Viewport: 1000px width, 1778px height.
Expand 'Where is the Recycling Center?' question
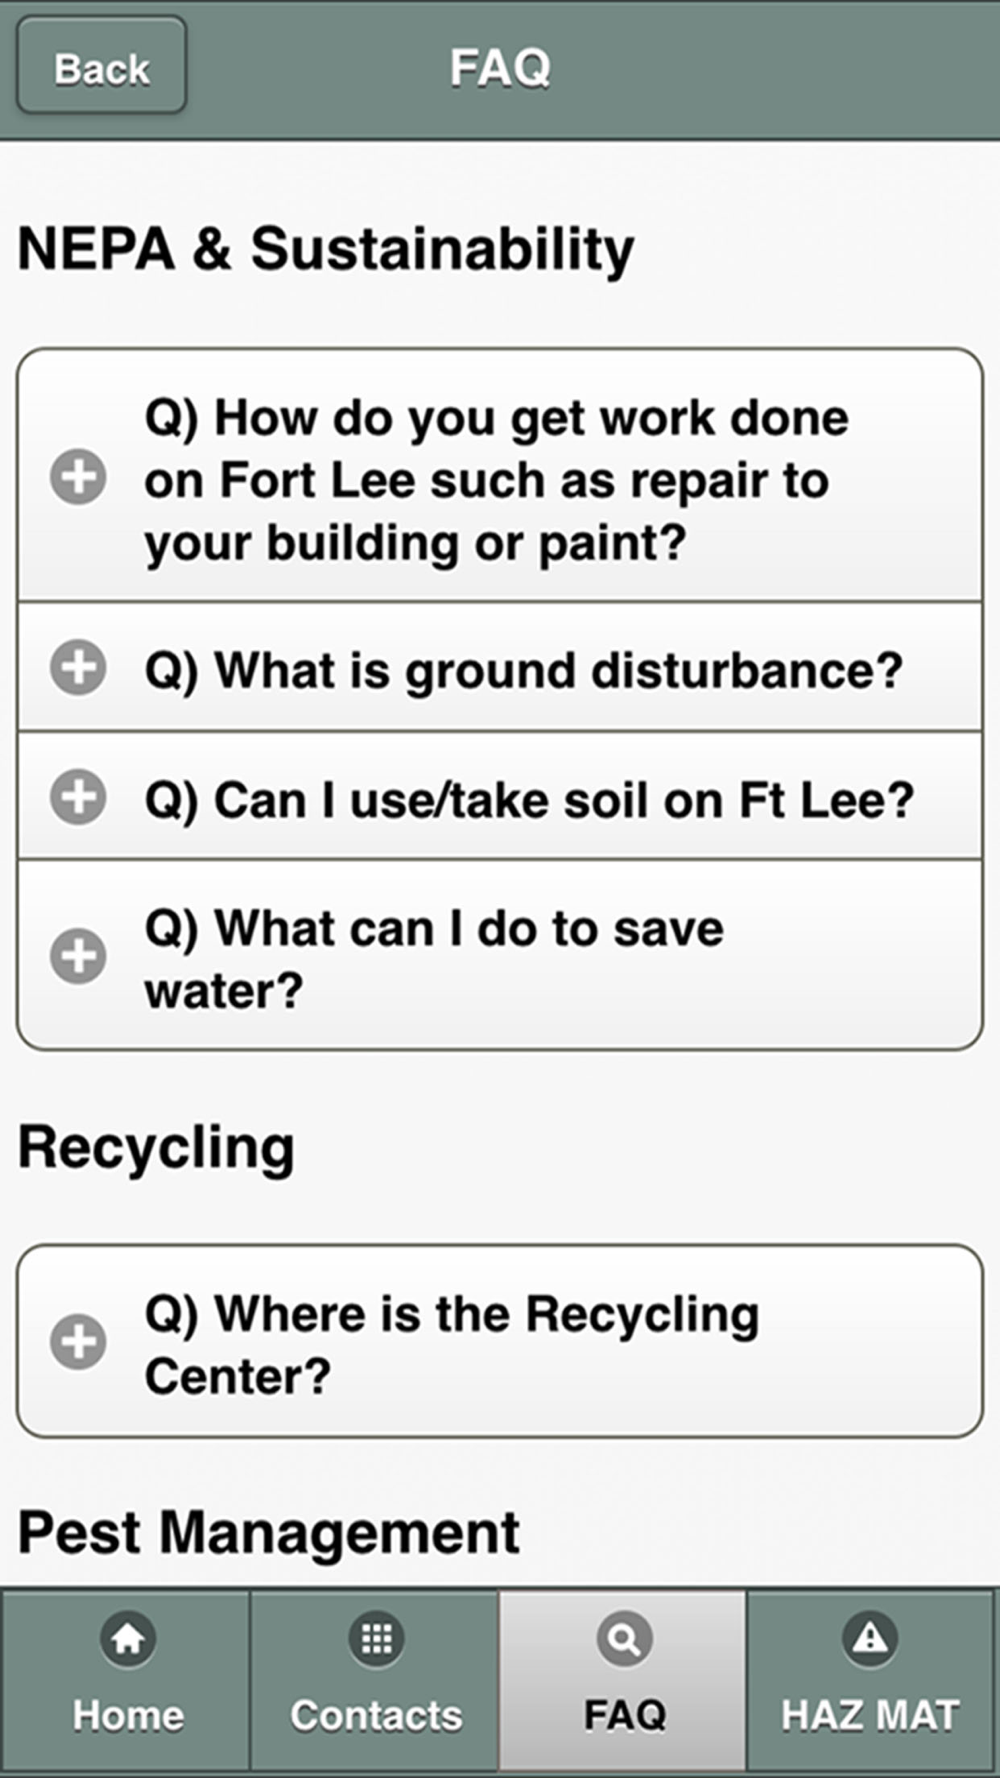[x=500, y=1342]
